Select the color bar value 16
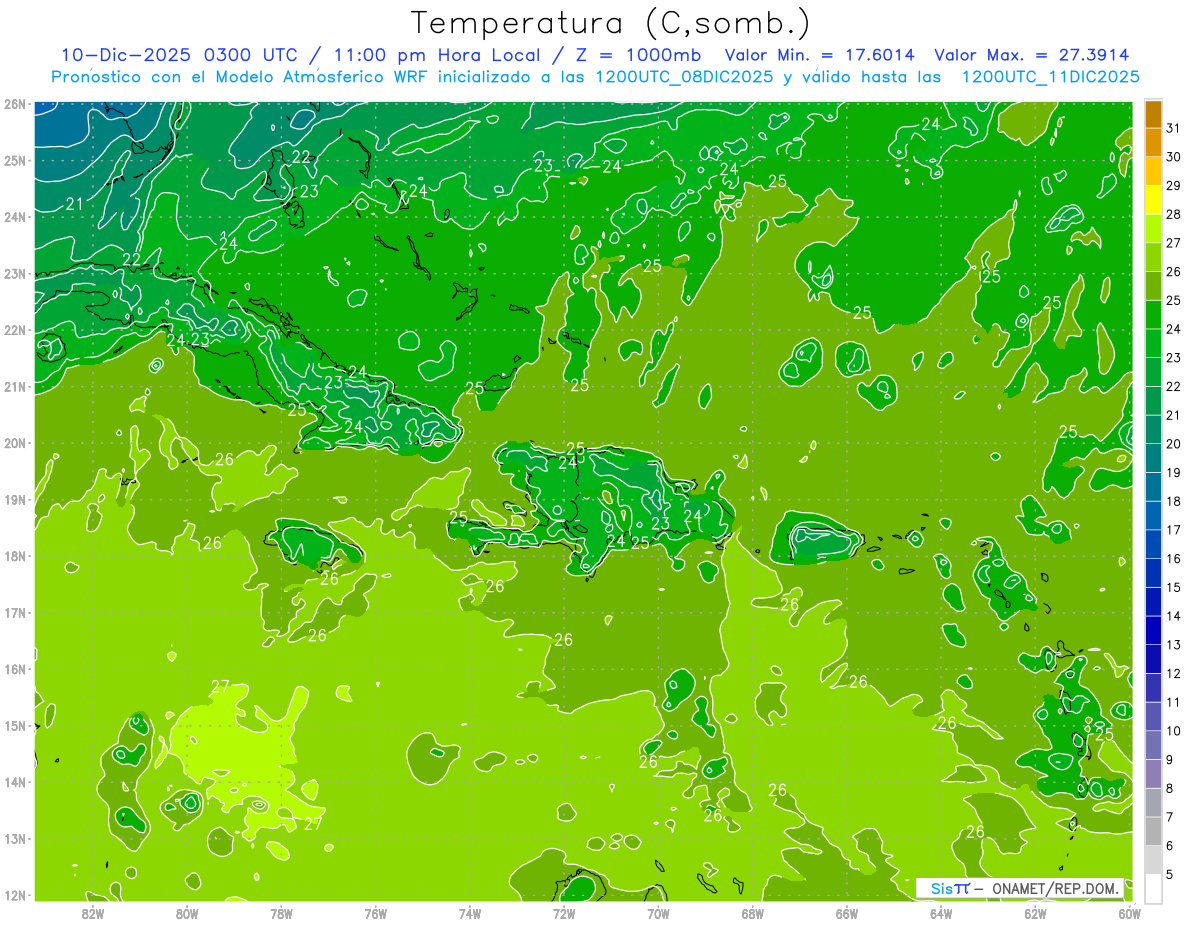The height and width of the screenshot is (927, 1200). tap(1174, 559)
